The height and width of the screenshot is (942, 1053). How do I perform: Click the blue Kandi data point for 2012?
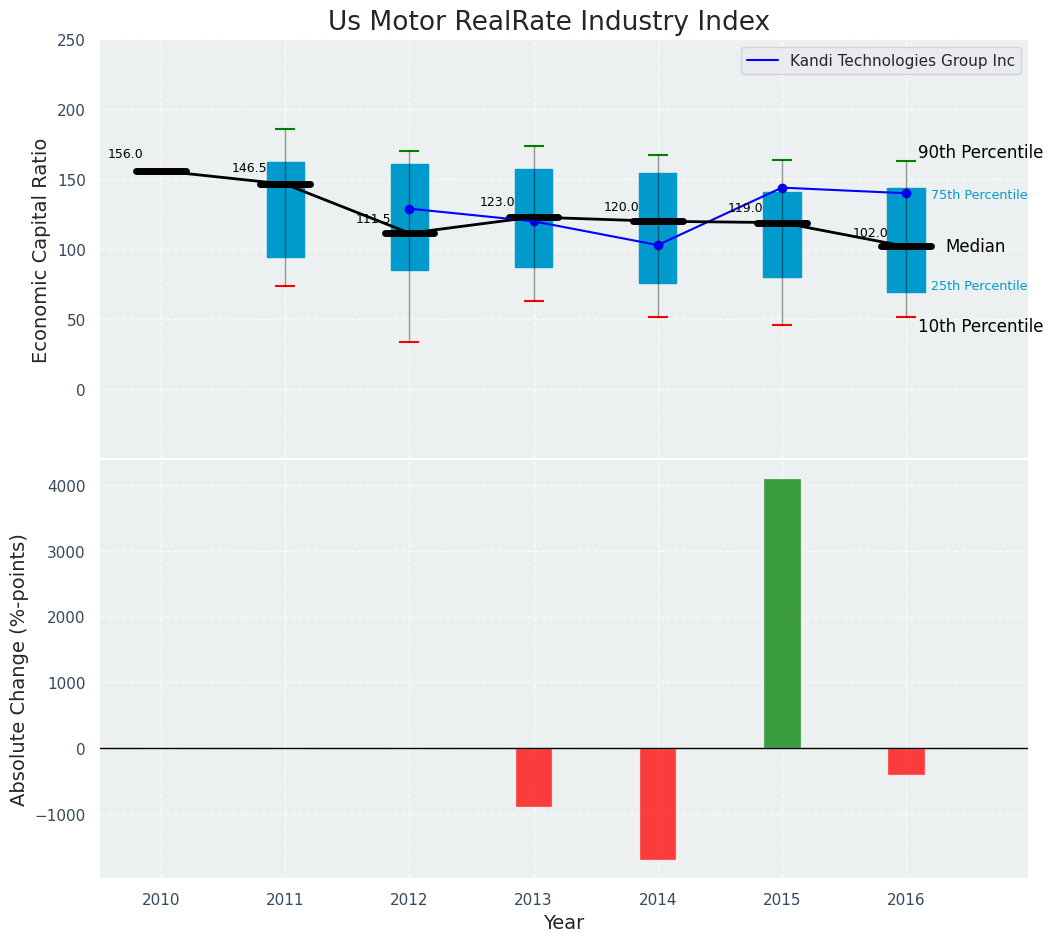tap(409, 209)
